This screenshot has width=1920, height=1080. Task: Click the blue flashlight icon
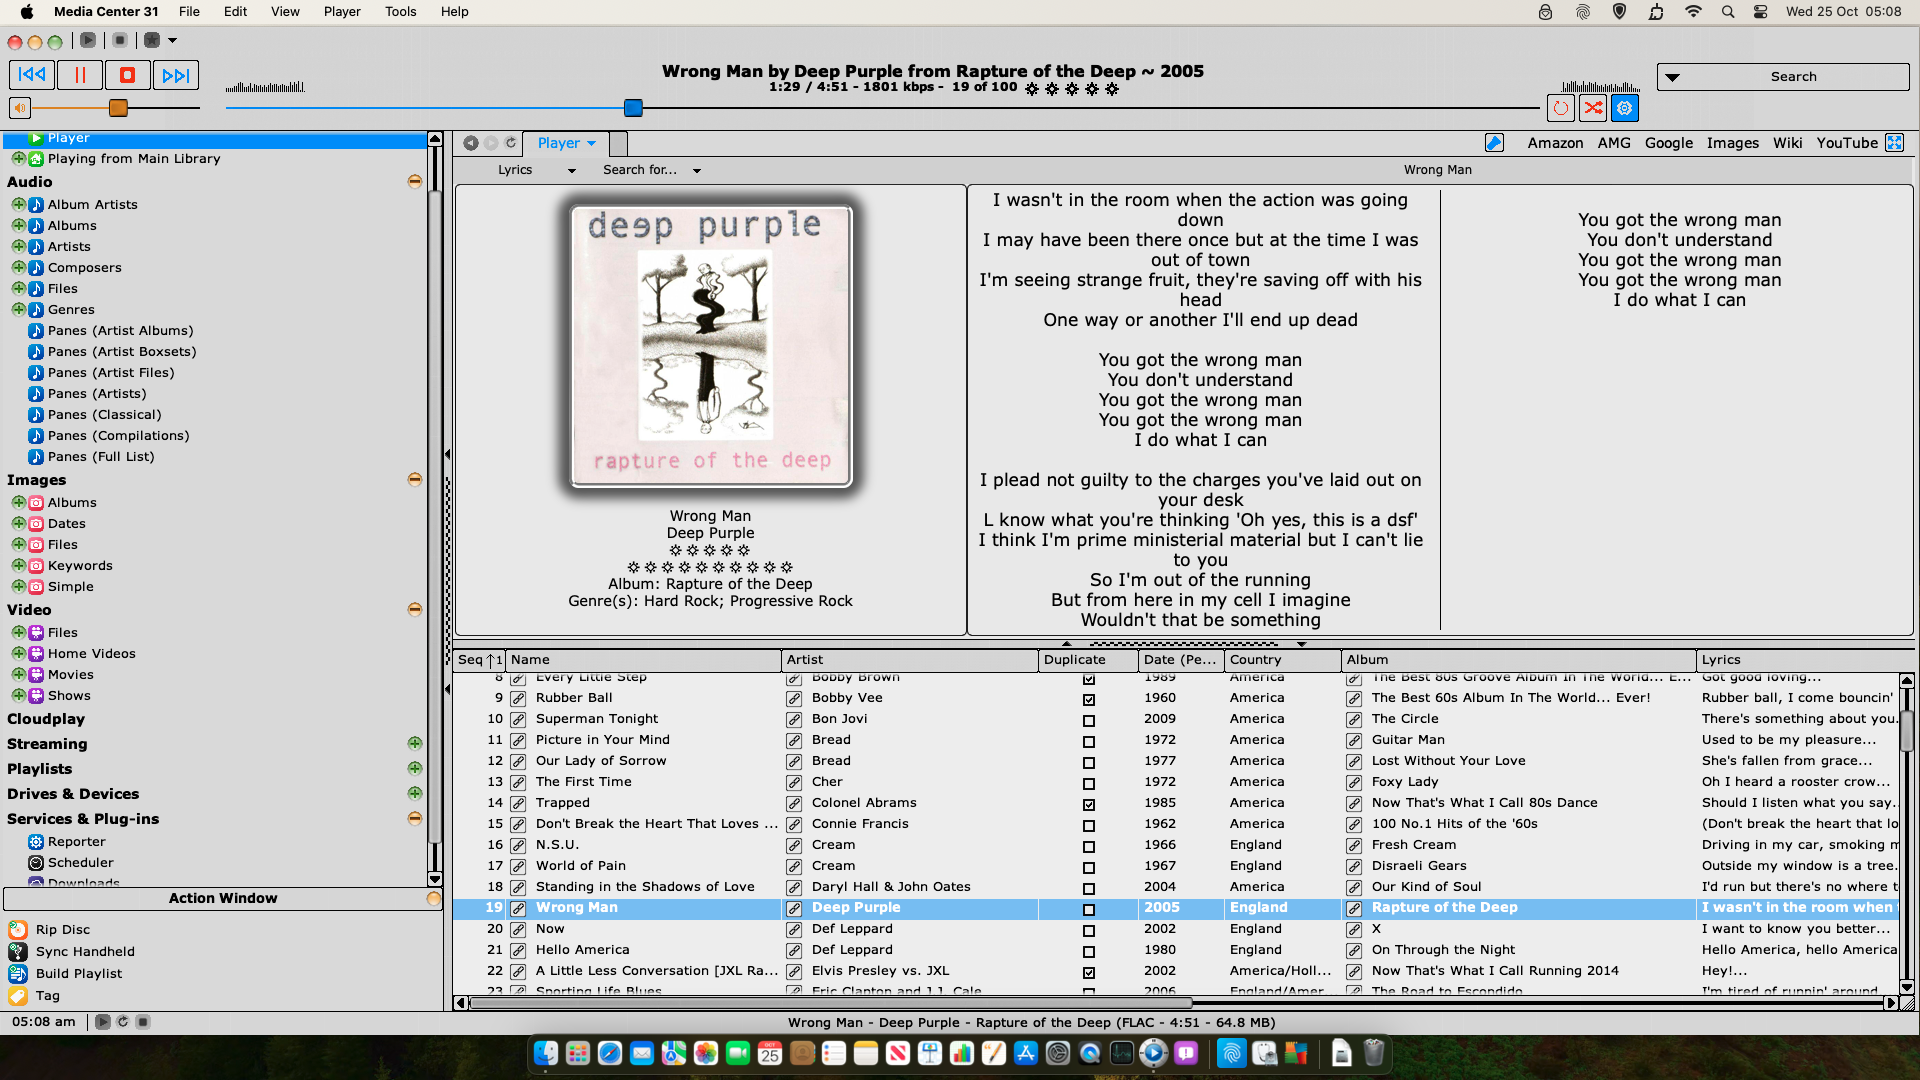pos(1494,143)
